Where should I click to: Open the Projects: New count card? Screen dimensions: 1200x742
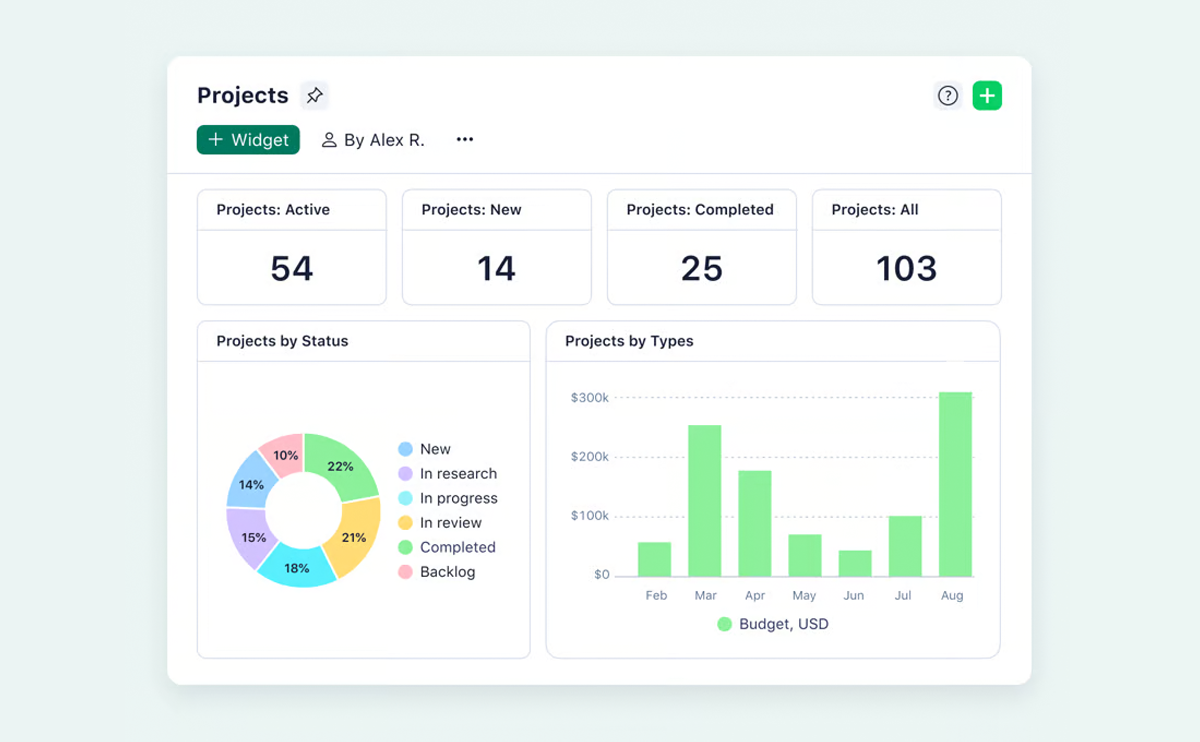pyautogui.click(x=497, y=247)
